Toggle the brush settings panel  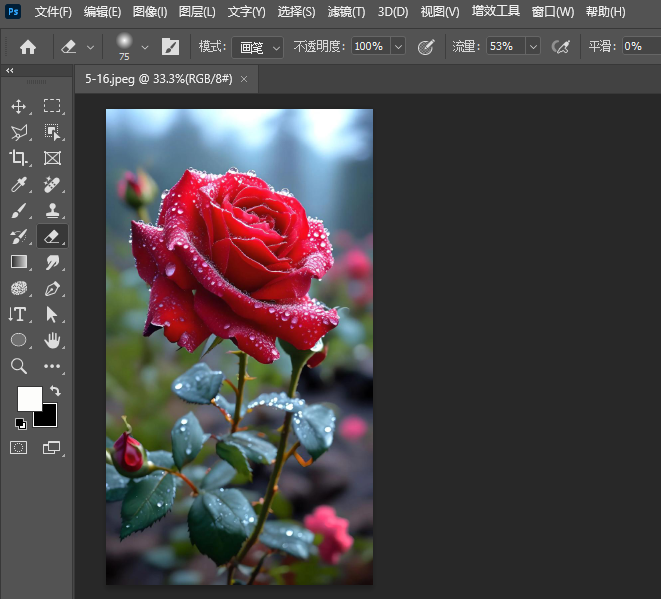point(170,47)
